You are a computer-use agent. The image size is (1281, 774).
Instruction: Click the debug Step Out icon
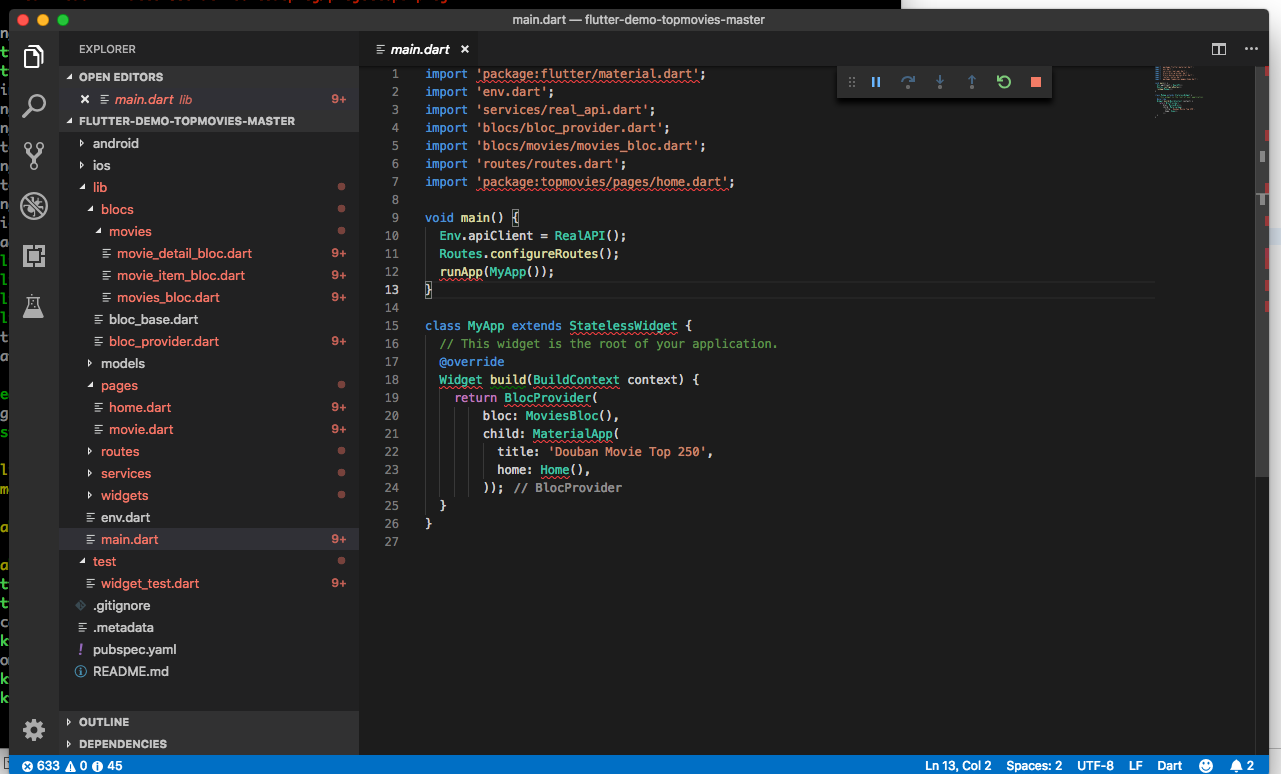(x=972, y=82)
